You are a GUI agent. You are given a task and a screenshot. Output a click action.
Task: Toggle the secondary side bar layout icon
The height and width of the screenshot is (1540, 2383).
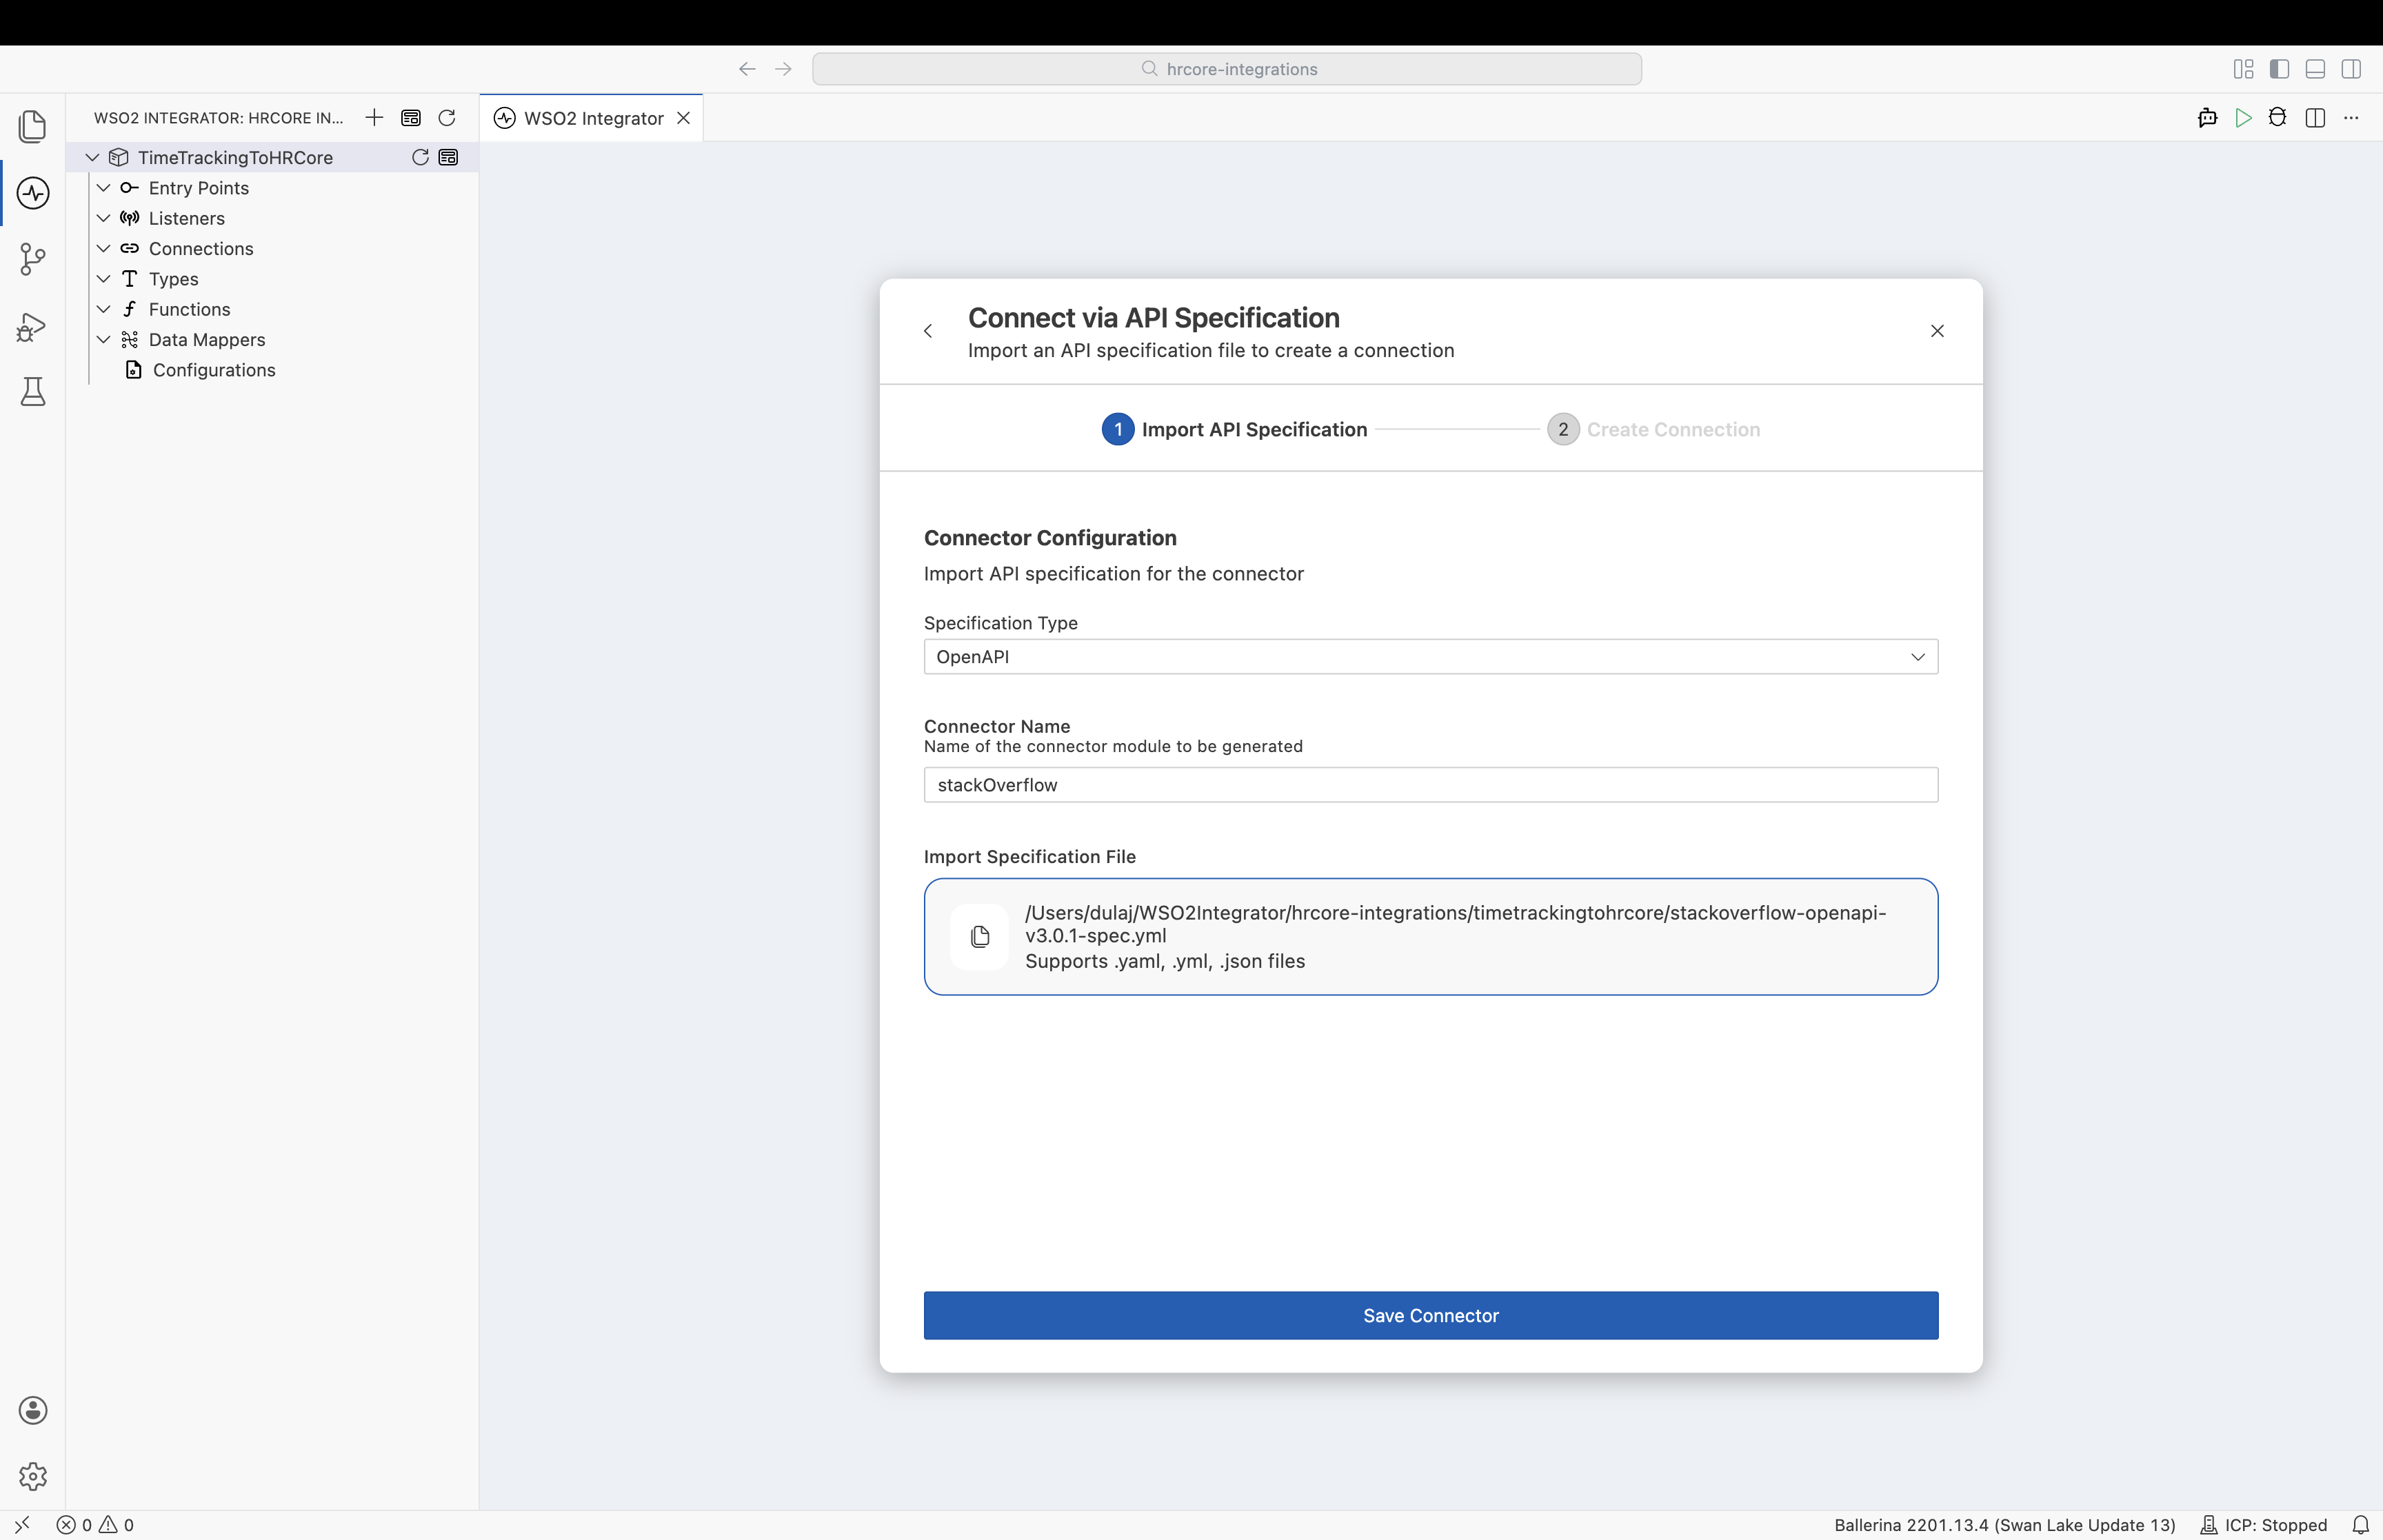click(2351, 69)
